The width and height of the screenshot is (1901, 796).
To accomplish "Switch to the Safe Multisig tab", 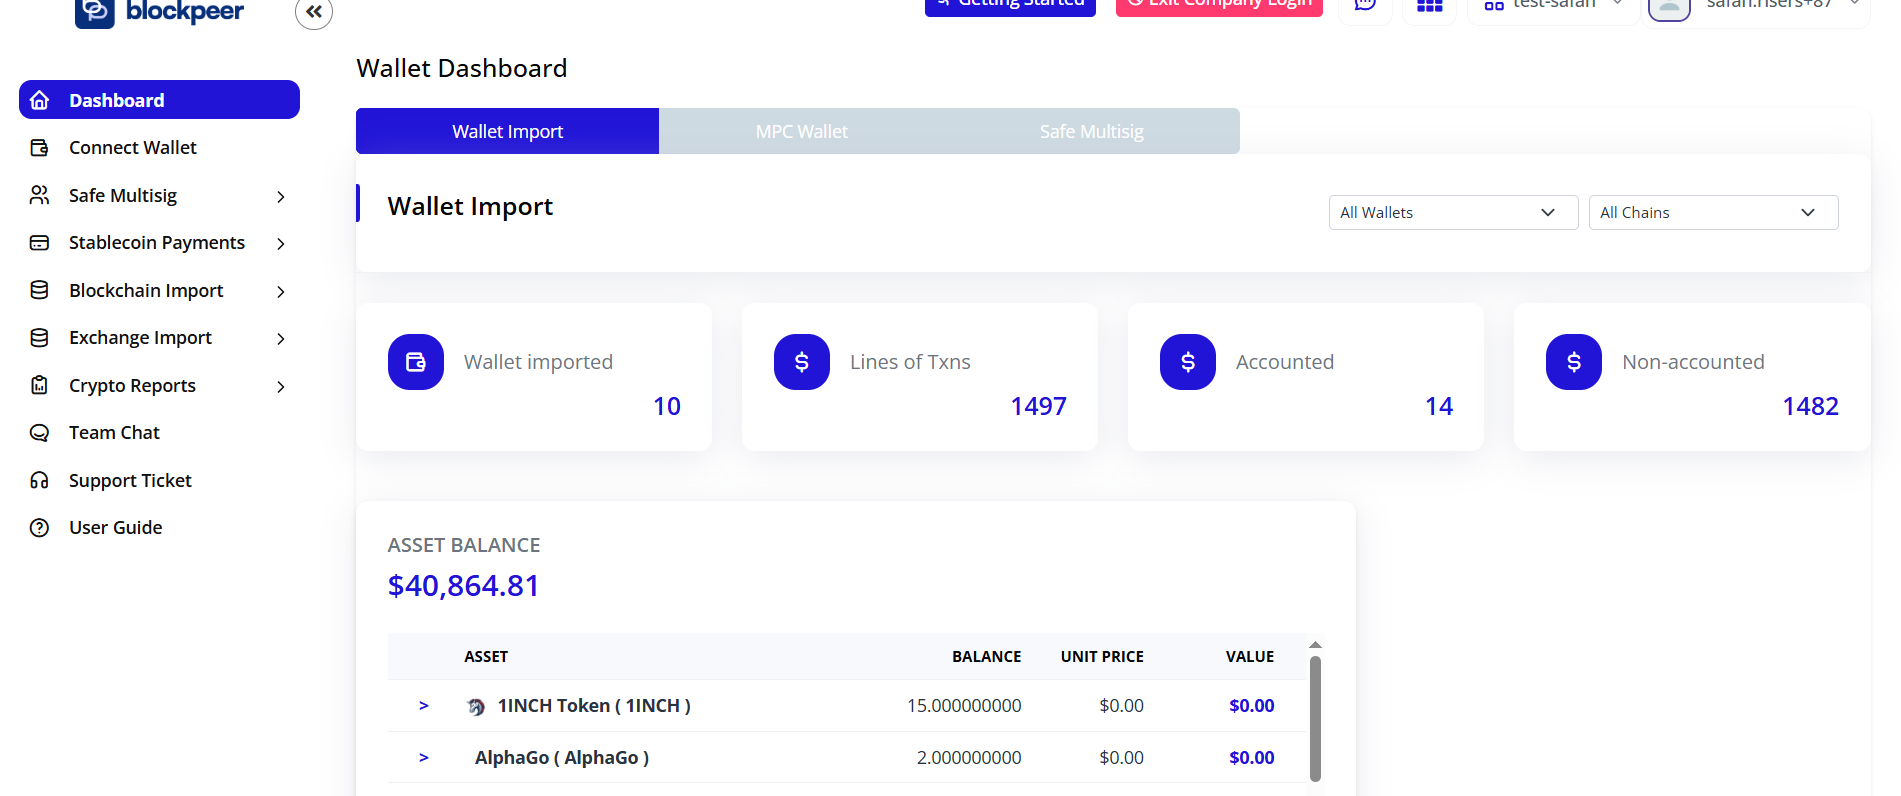I will tap(1091, 132).
